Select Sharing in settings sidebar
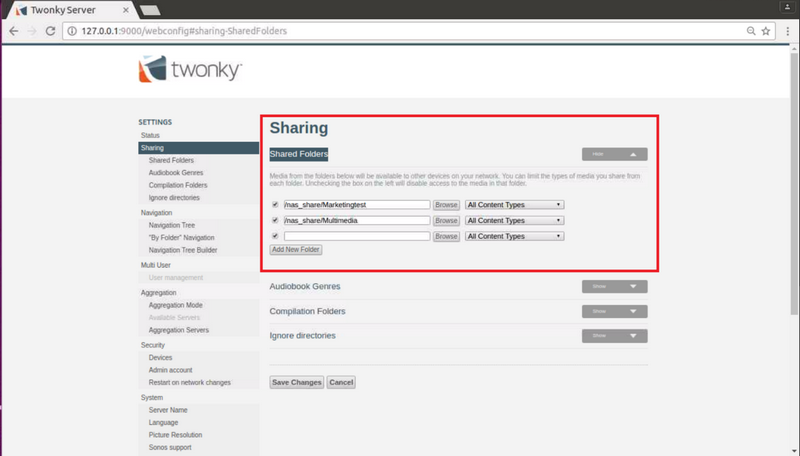The width and height of the screenshot is (800, 456). coord(198,148)
